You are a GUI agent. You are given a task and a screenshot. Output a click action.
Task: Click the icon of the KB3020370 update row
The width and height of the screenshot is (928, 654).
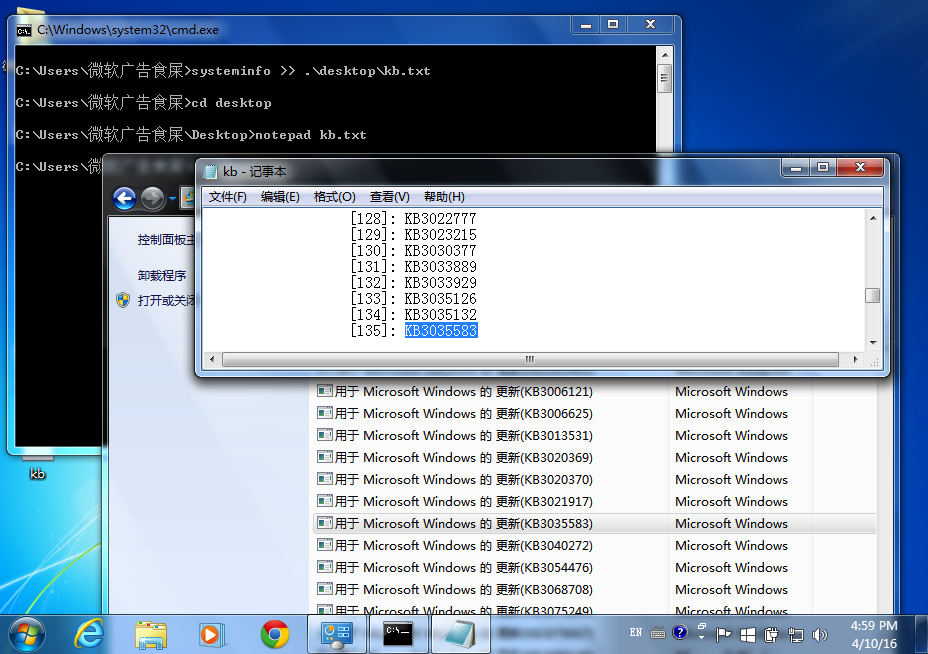pyautogui.click(x=324, y=479)
